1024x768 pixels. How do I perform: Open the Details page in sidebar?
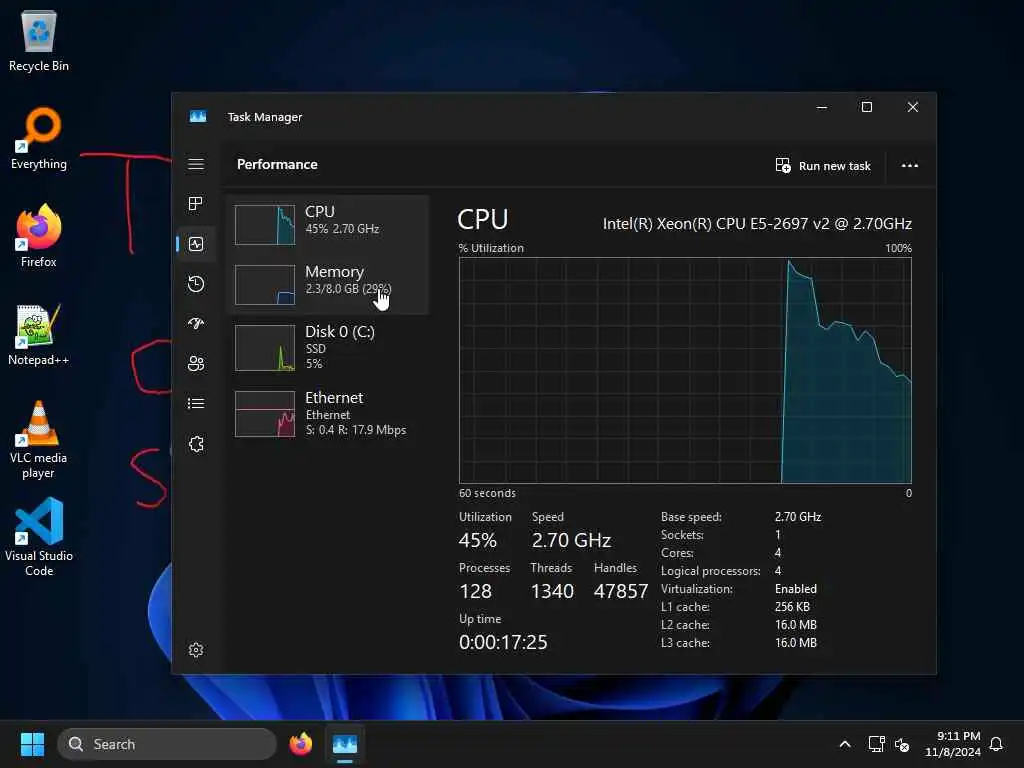pos(196,404)
